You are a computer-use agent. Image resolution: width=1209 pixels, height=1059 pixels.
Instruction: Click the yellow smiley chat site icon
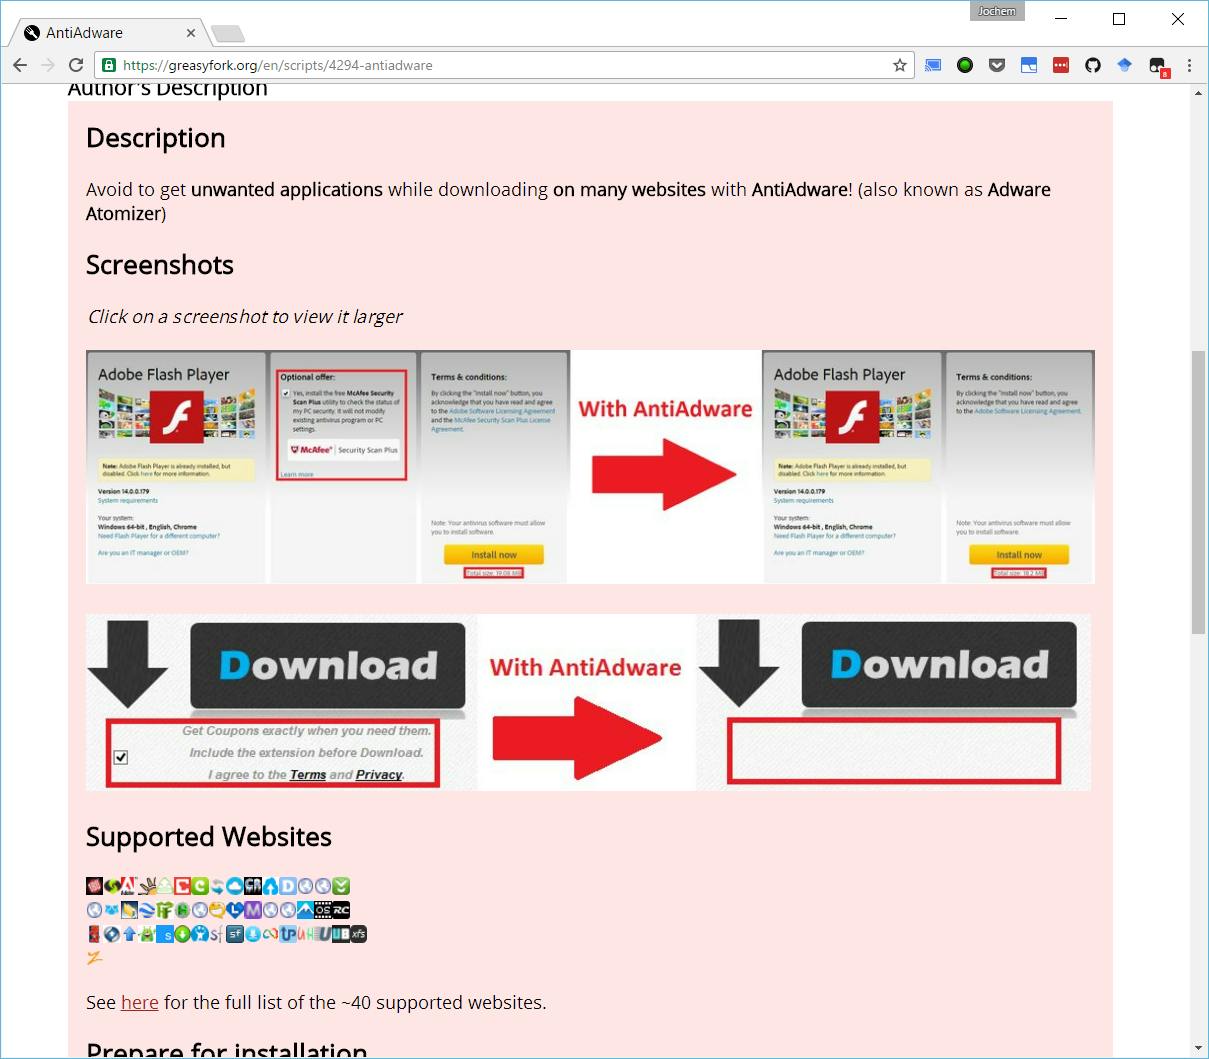[x=217, y=910]
